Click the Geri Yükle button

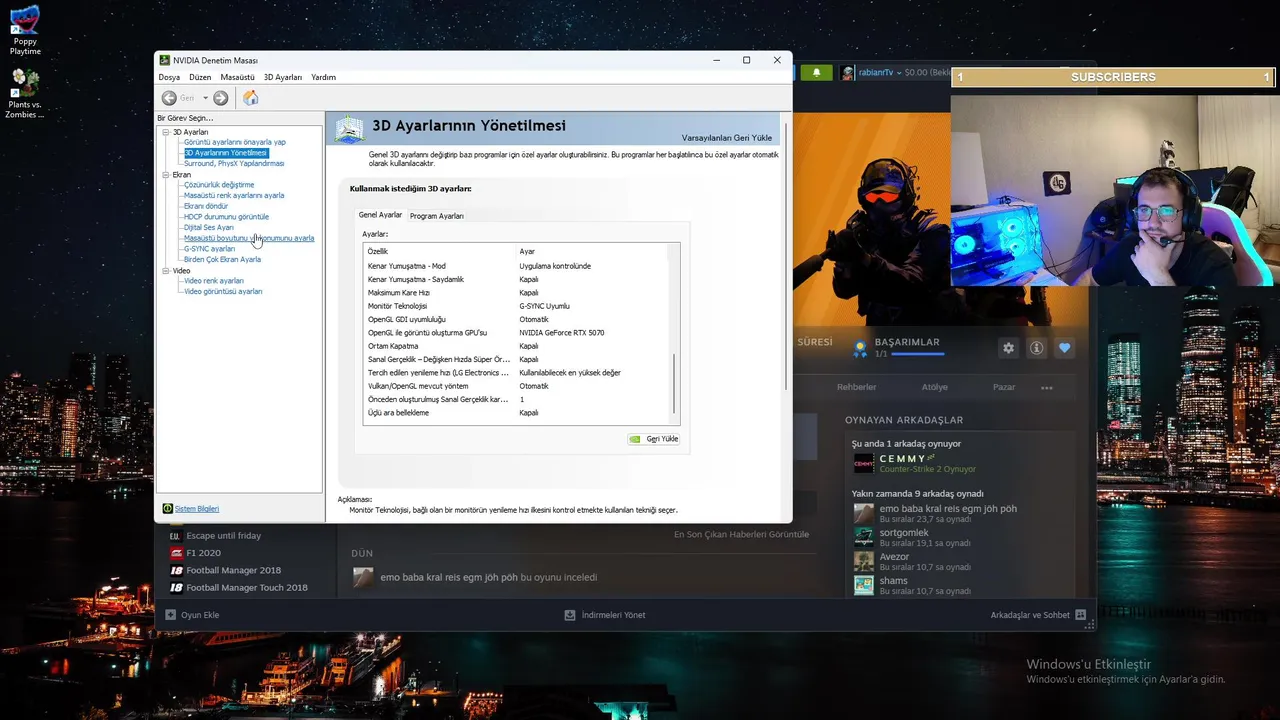coord(654,439)
